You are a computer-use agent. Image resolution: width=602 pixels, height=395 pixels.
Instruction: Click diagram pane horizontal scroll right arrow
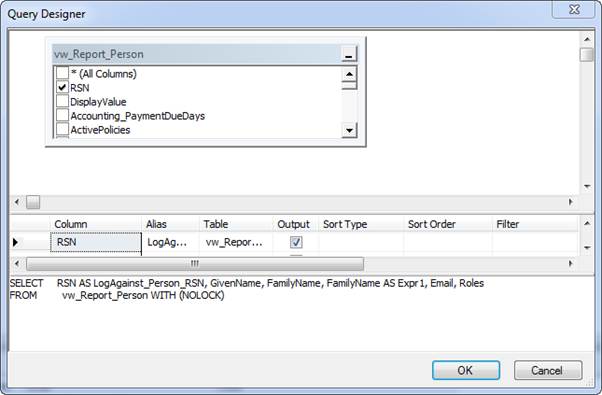pos(571,202)
